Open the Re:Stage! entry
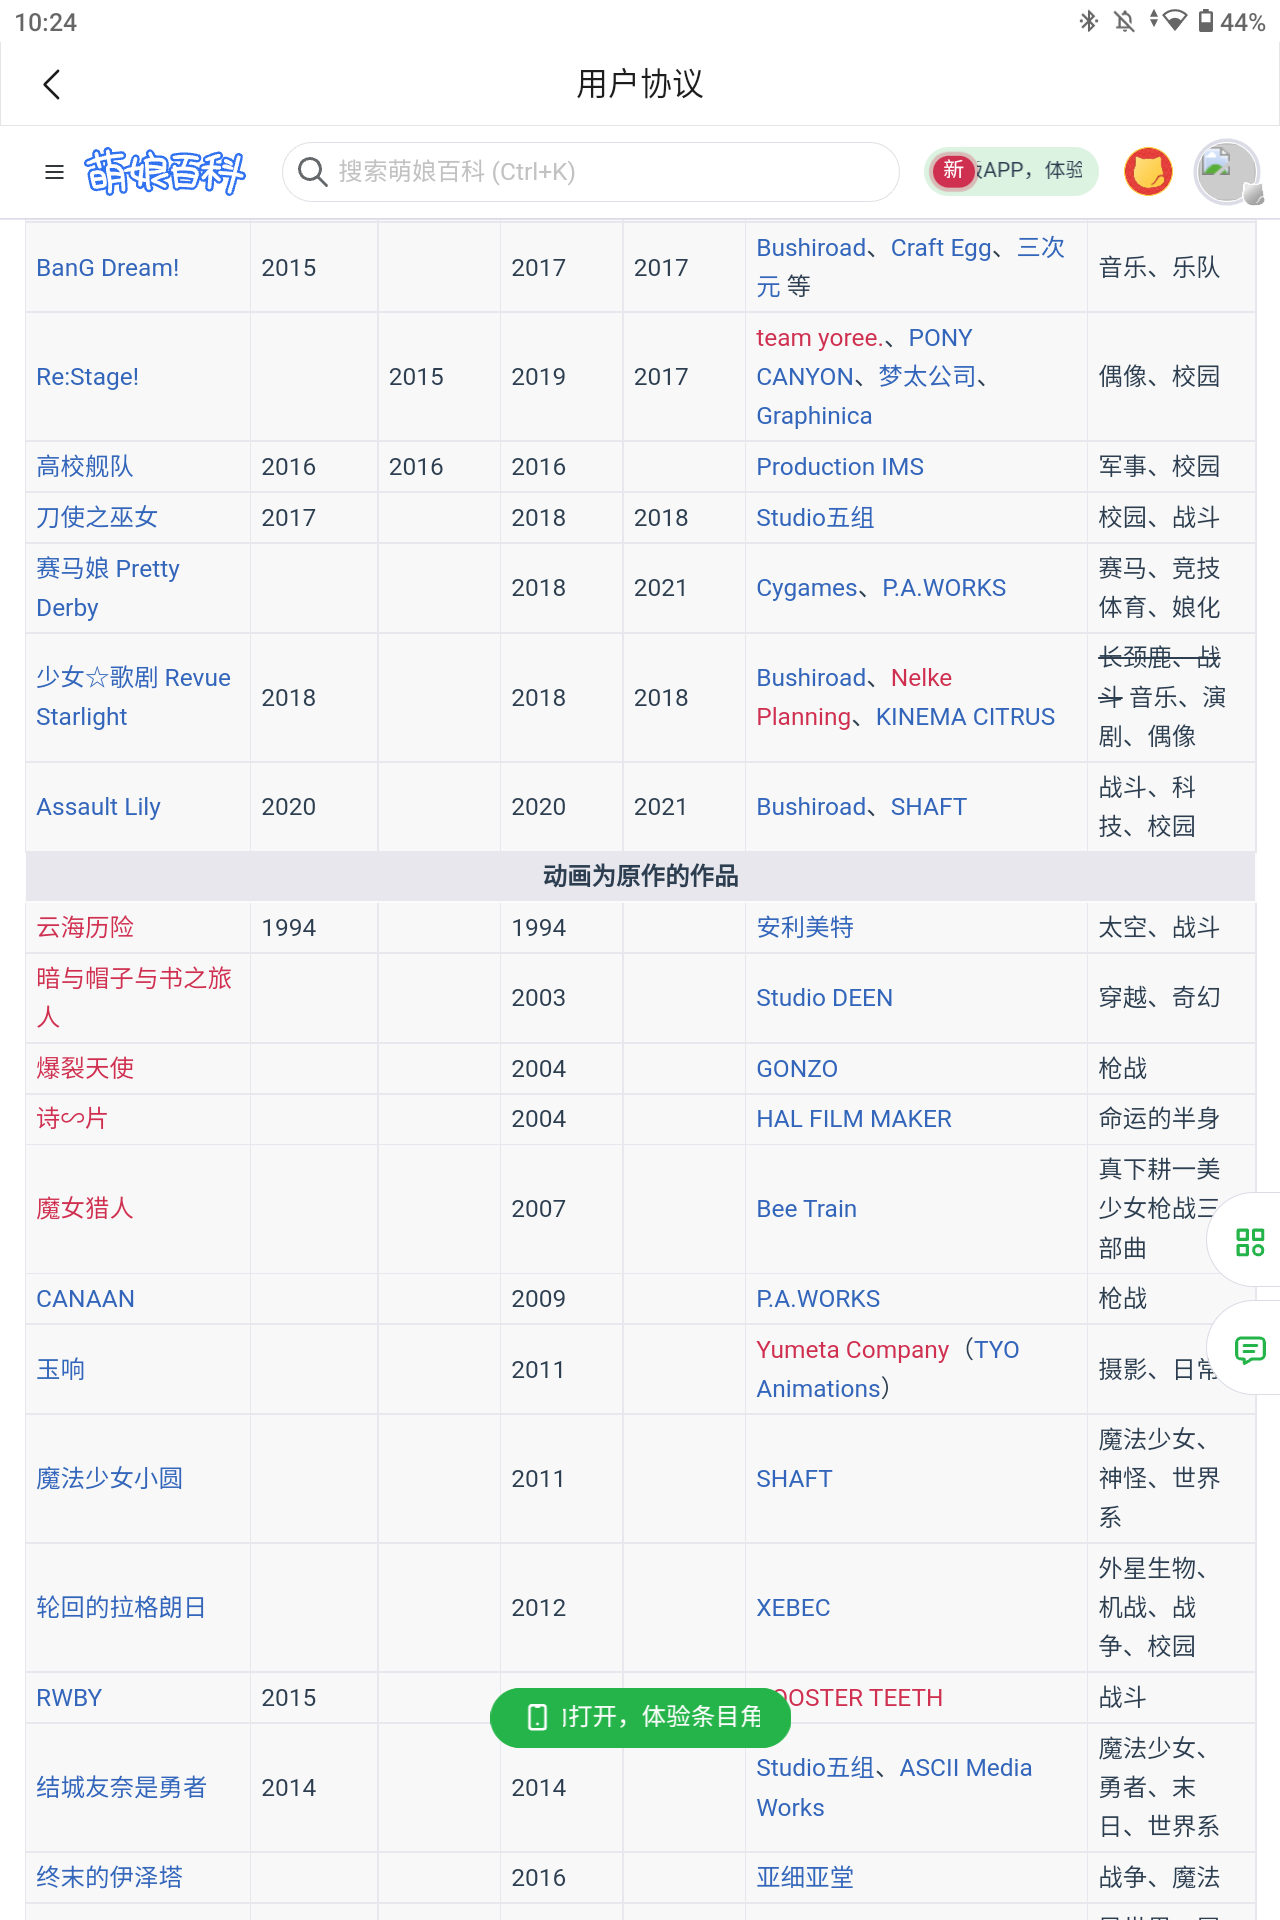The width and height of the screenshot is (1280, 1920). pos(88,377)
